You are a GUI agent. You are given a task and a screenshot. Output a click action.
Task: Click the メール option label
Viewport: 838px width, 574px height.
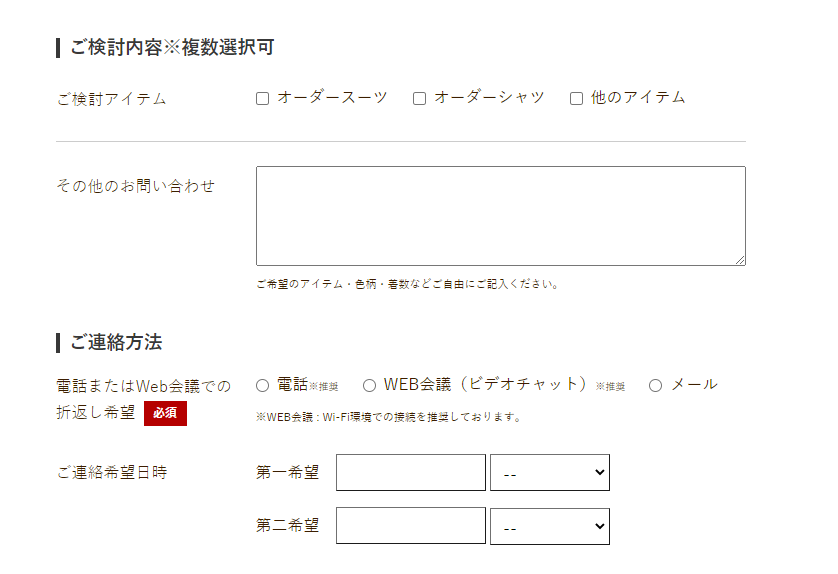694,384
